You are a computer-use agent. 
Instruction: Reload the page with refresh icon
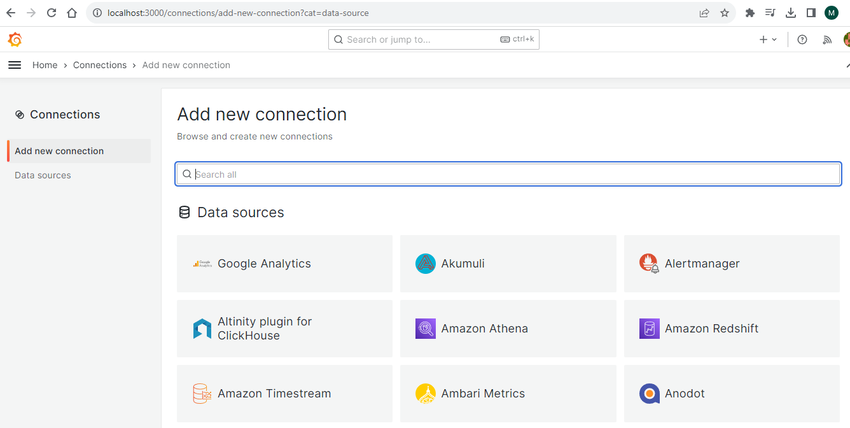[51, 13]
